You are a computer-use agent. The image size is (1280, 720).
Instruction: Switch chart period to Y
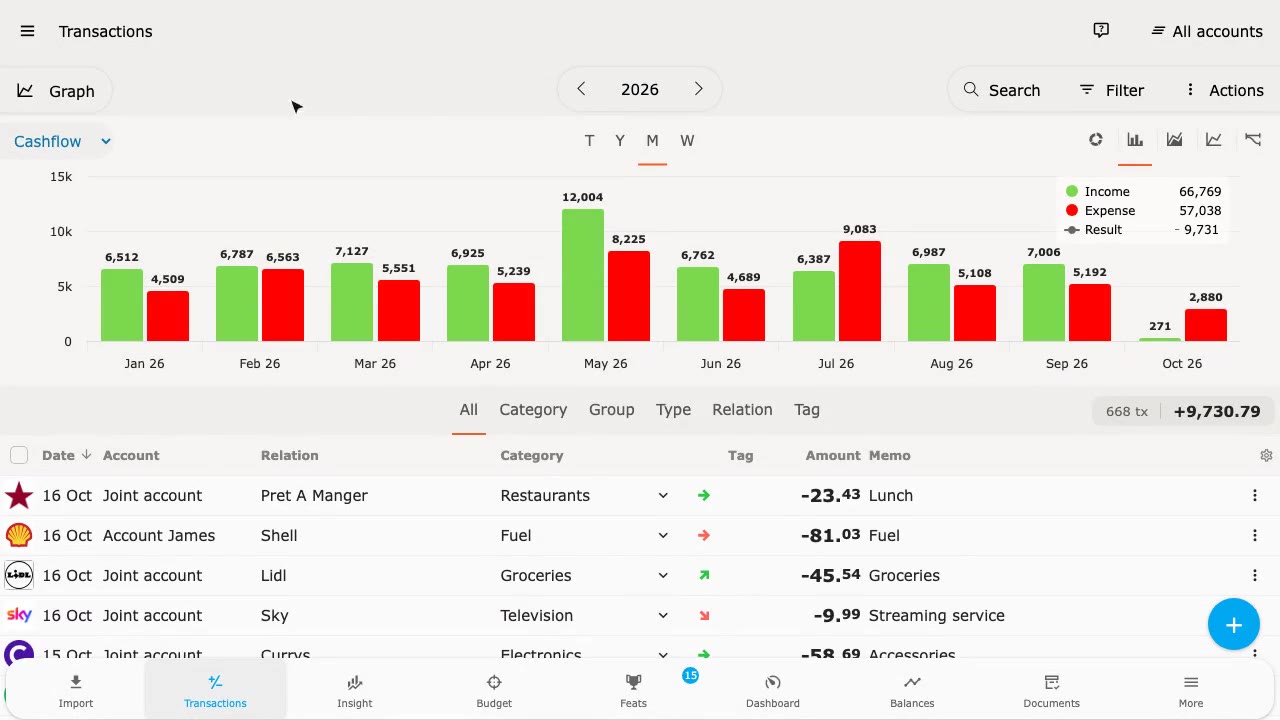click(620, 141)
